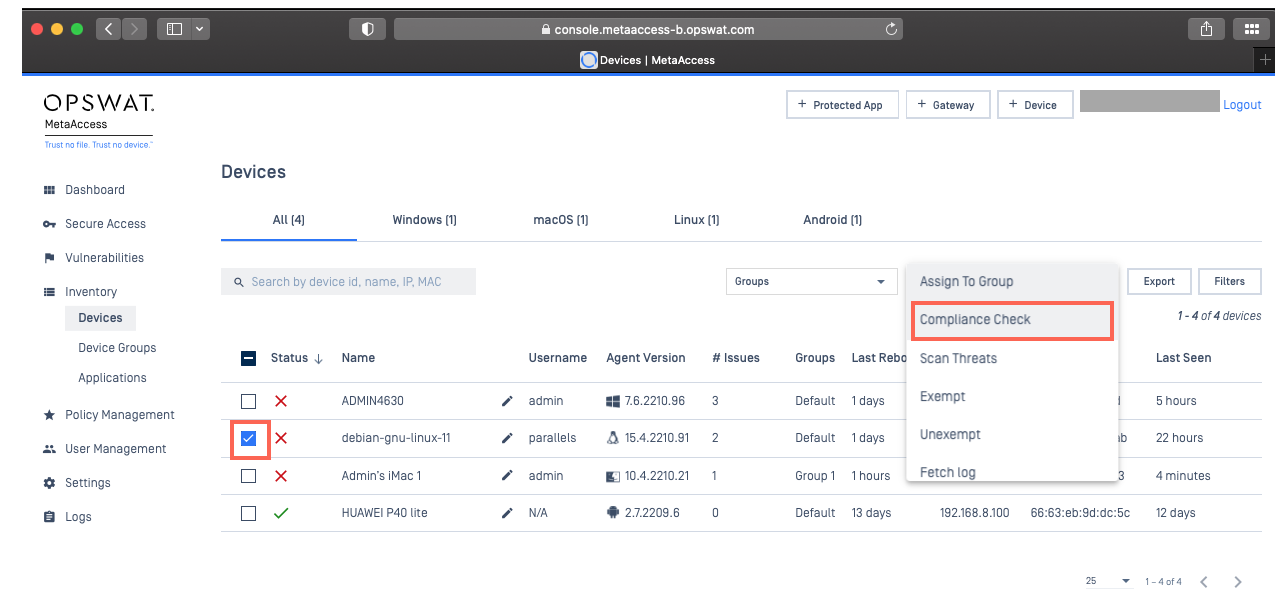1283x608 pixels.
Task: Click the + Device button
Action: pyautogui.click(x=1035, y=105)
